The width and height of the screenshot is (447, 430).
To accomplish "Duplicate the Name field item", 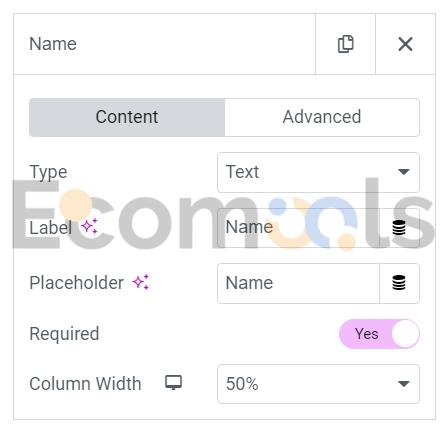I will [x=345, y=44].
